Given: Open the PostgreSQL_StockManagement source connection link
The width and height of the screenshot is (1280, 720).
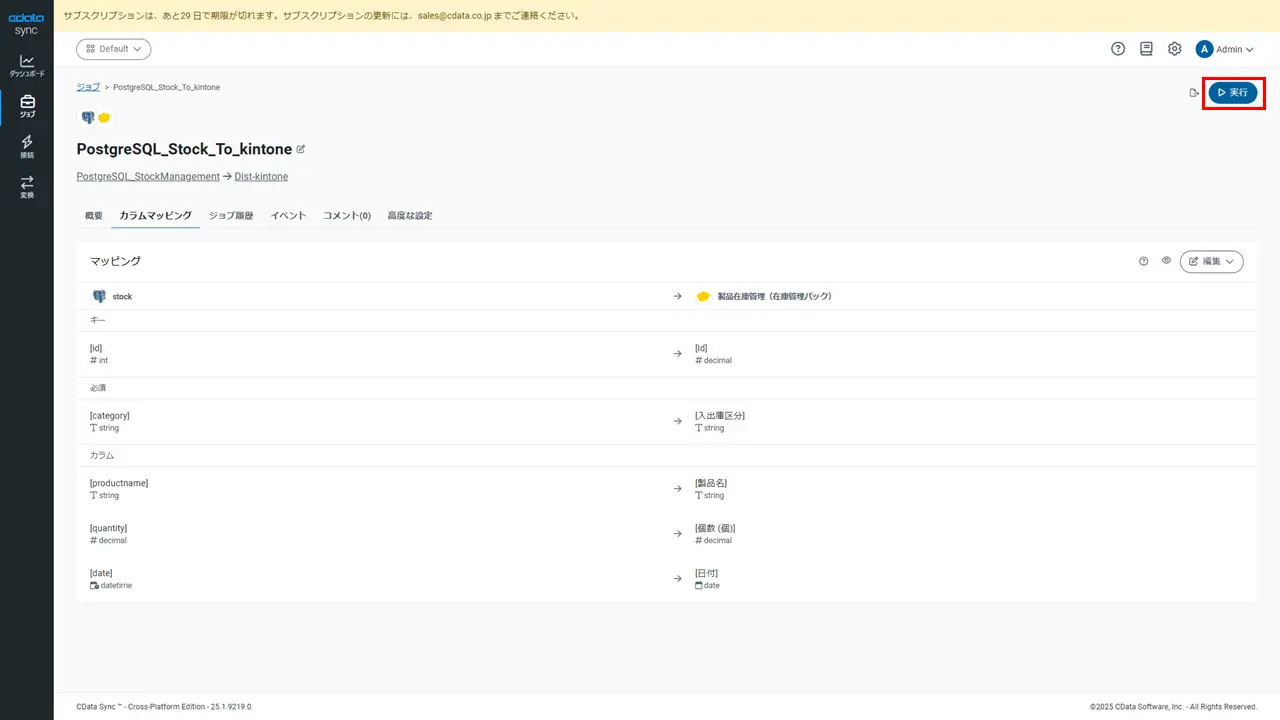Looking at the screenshot, I should click(148, 176).
